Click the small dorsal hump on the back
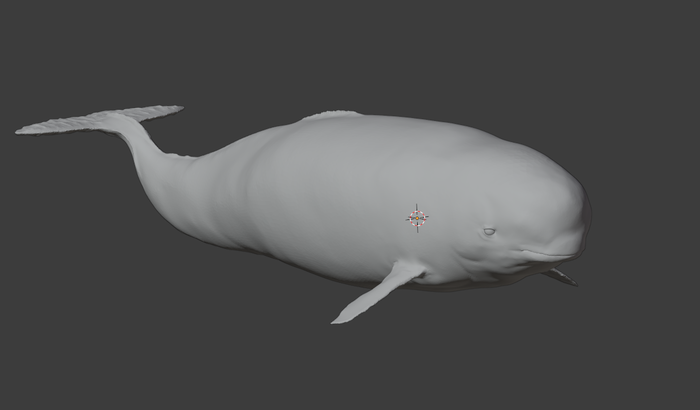This screenshot has height=410, width=700. click(330, 115)
